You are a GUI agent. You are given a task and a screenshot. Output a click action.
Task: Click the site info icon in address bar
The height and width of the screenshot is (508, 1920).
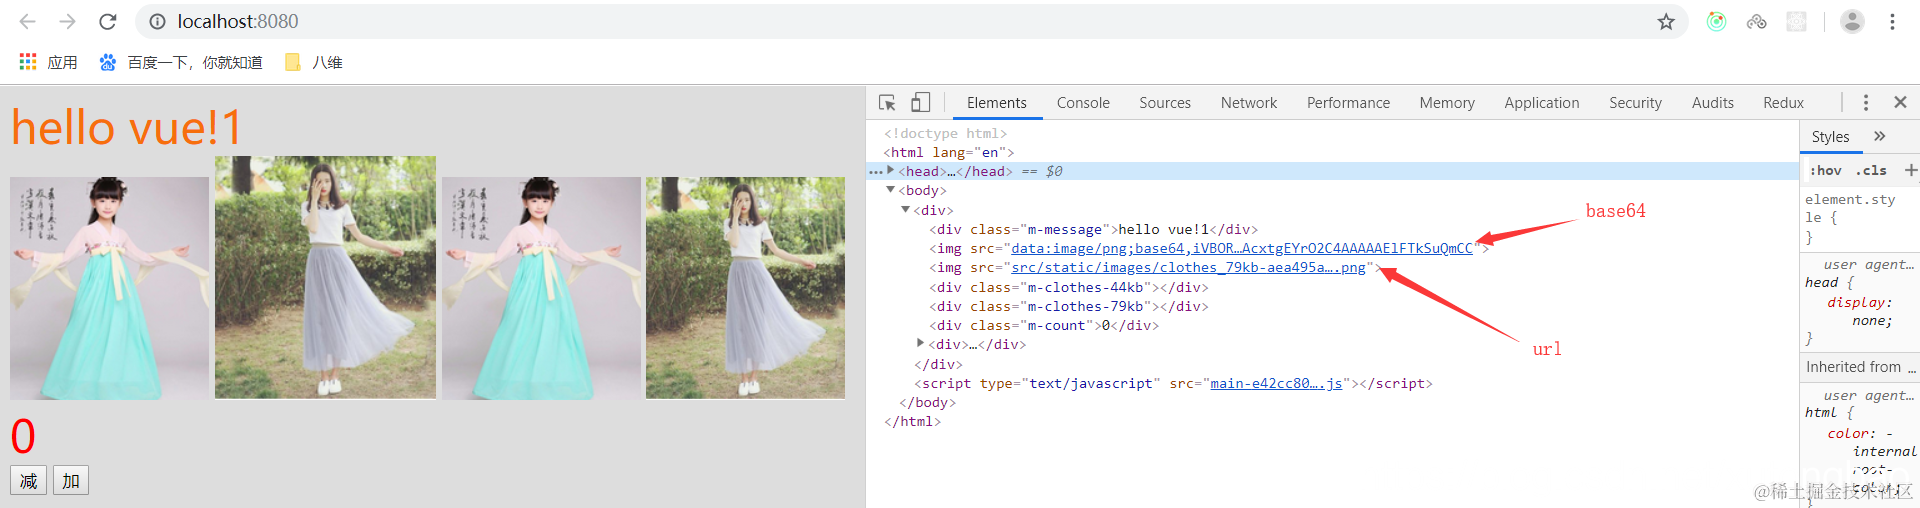(157, 21)
